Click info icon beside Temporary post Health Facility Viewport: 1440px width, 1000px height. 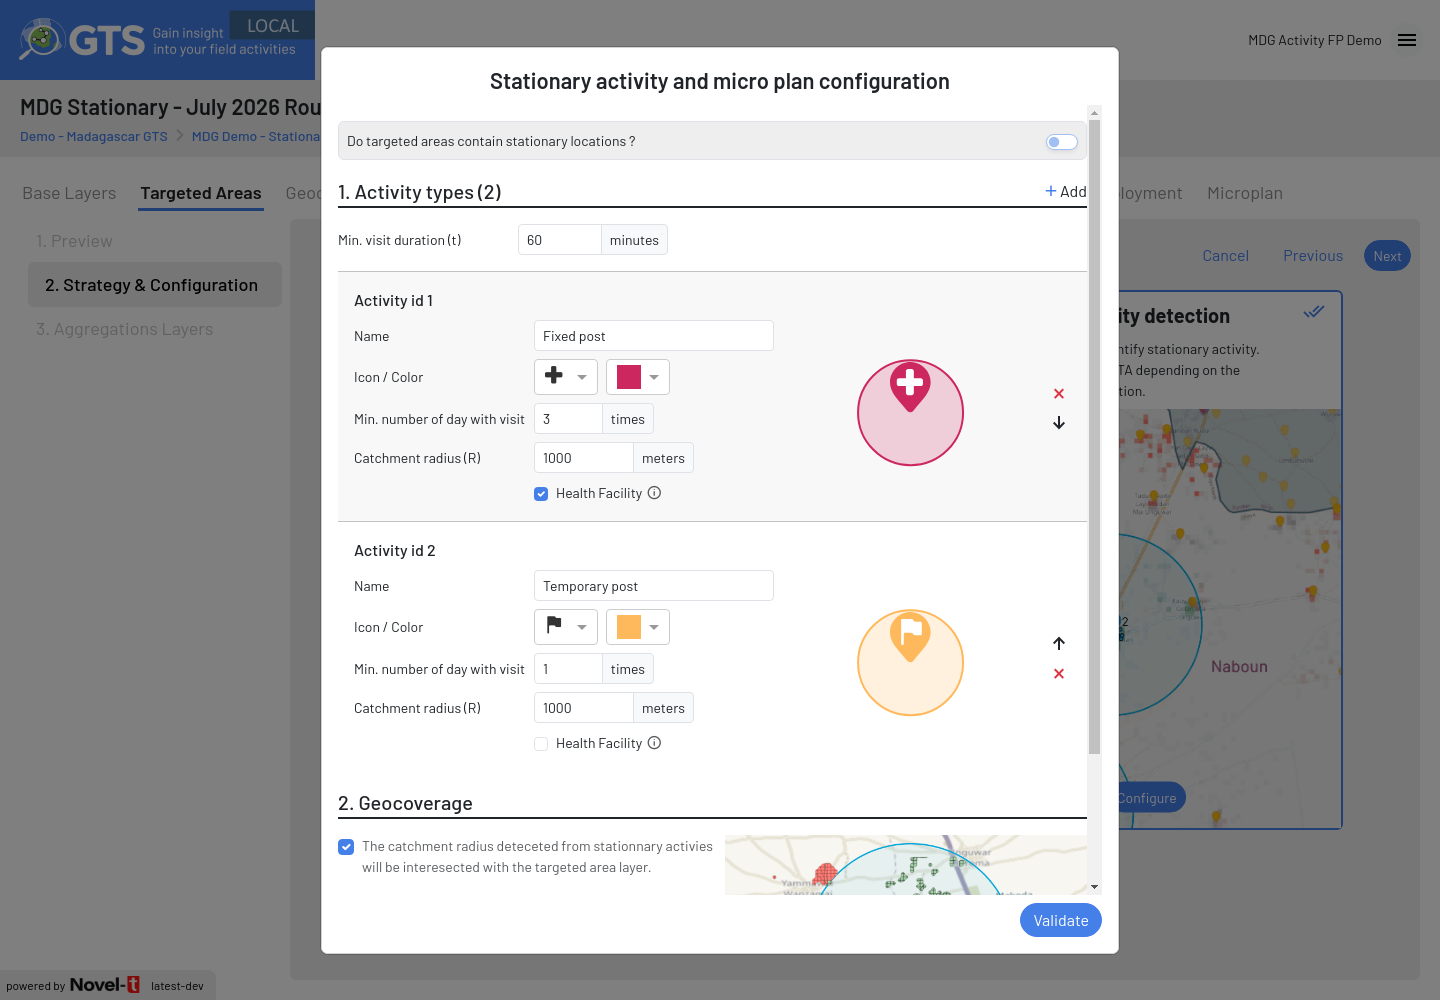pyautogui.click(x=654, y=743)
